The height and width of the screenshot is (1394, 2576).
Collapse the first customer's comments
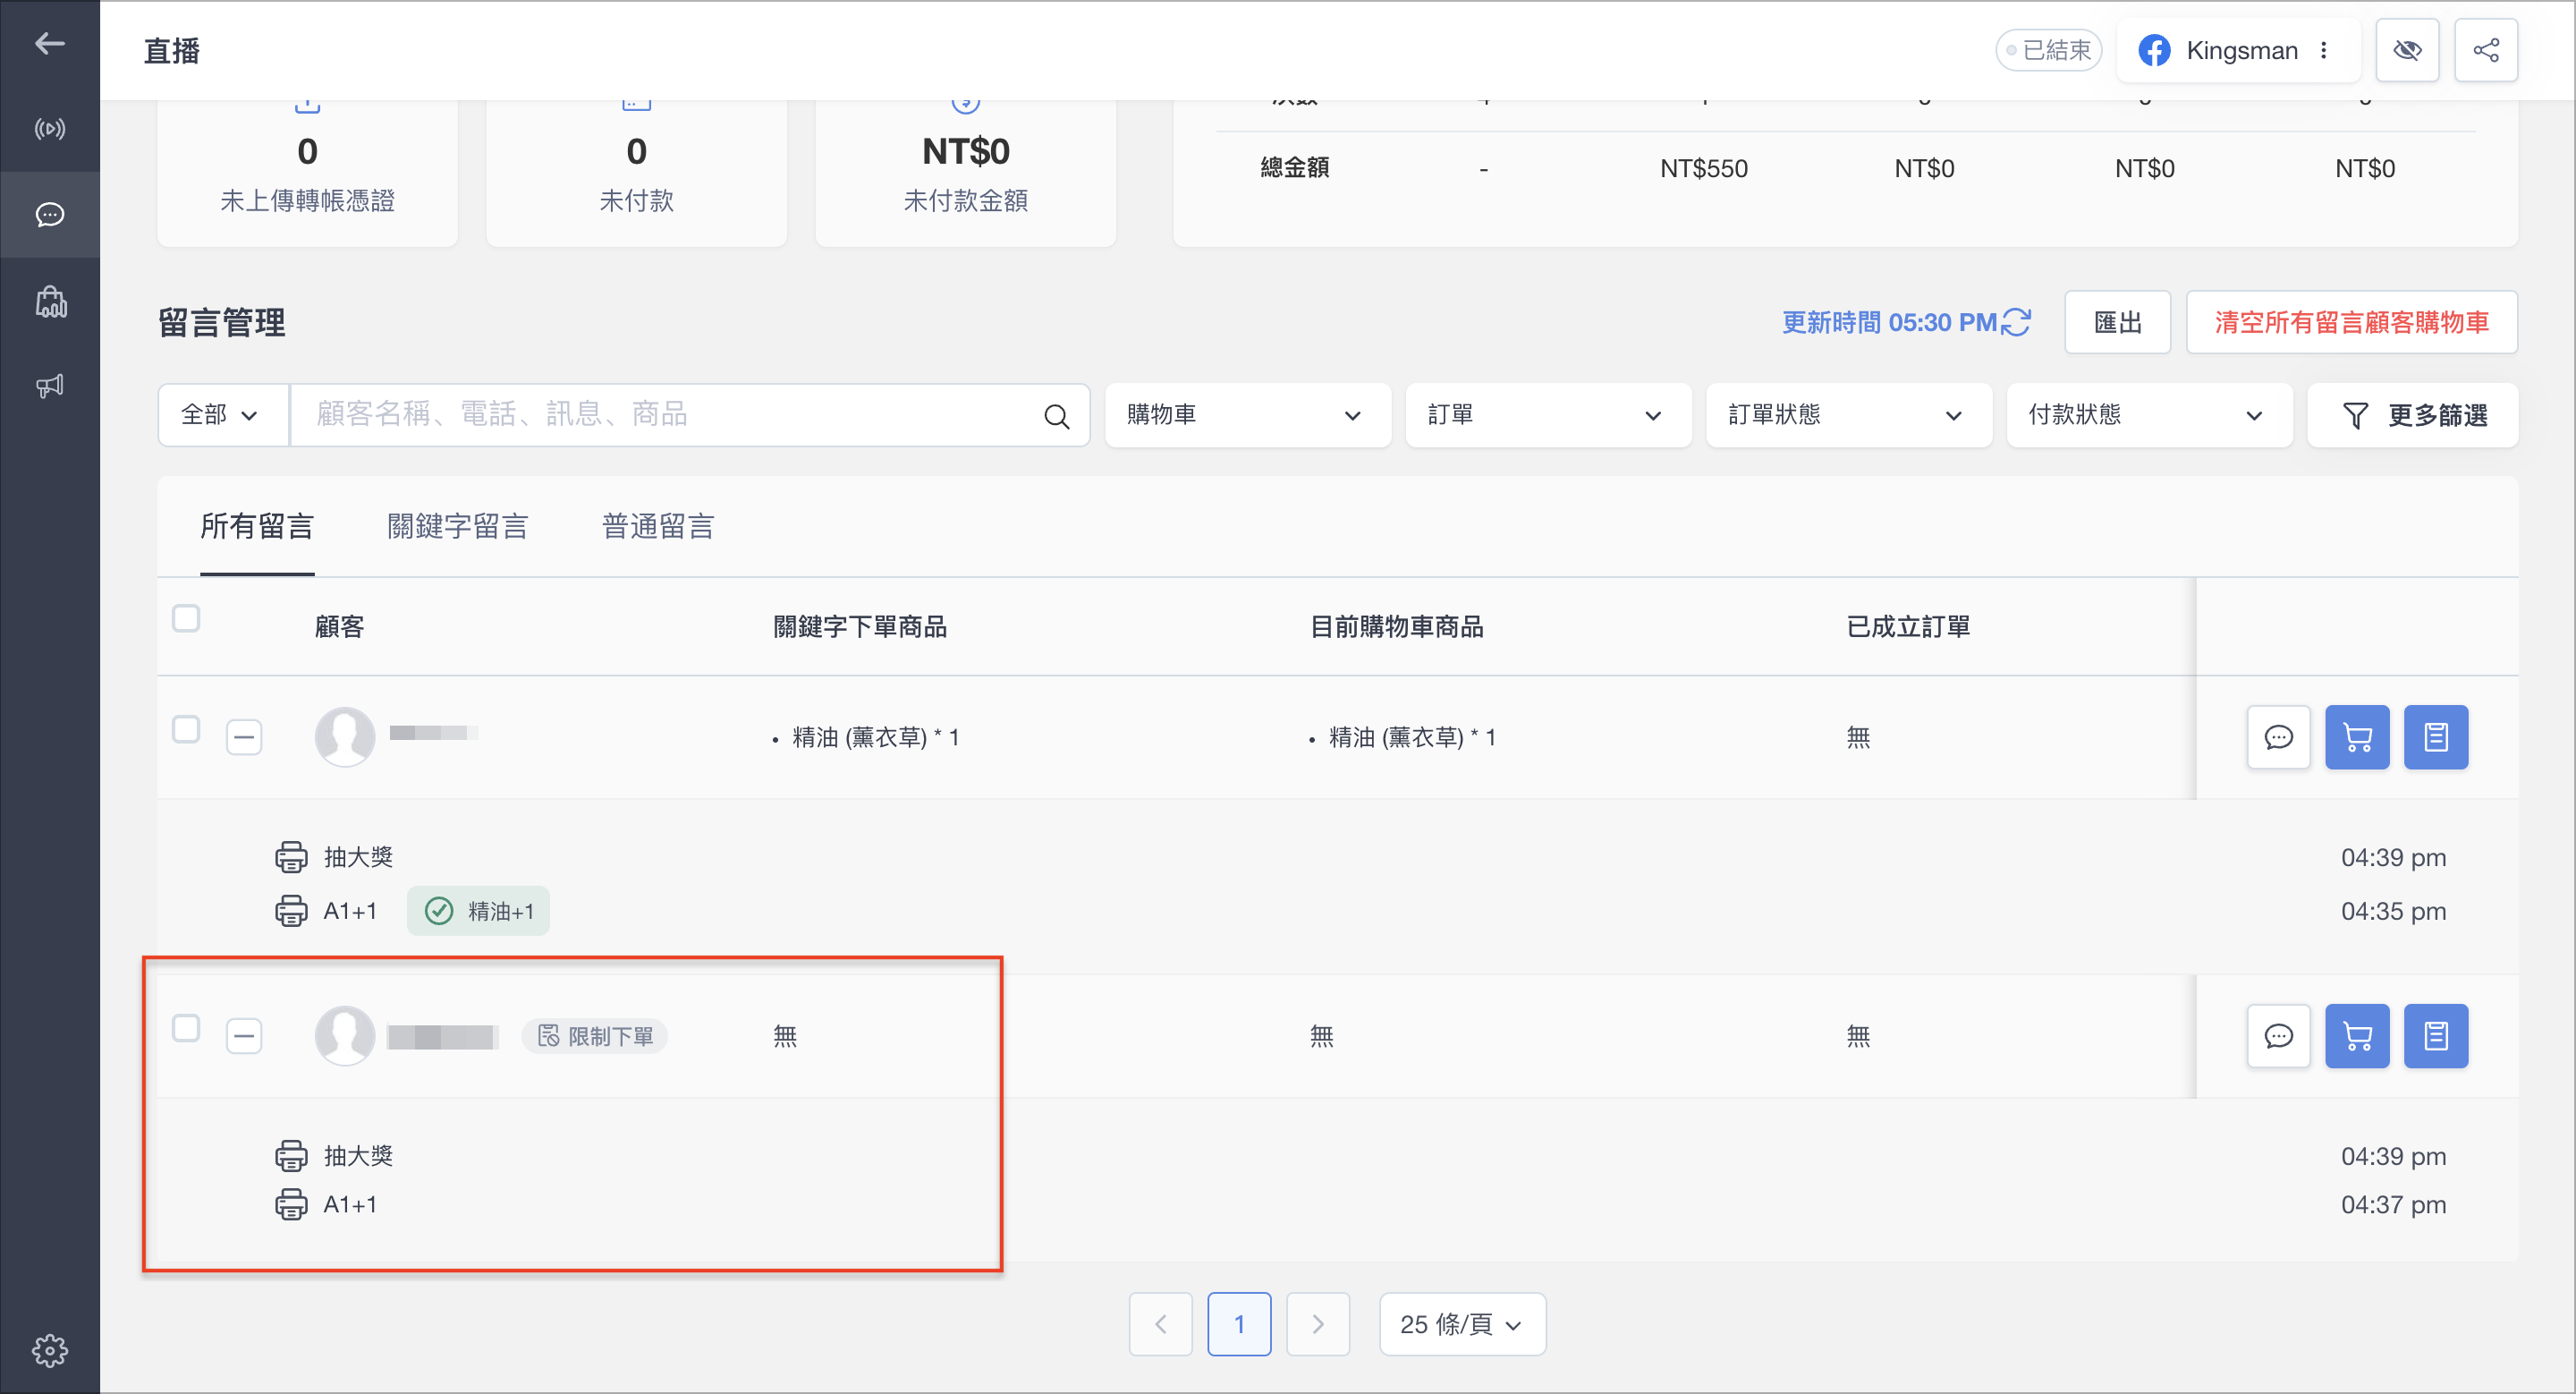(244, 738)
